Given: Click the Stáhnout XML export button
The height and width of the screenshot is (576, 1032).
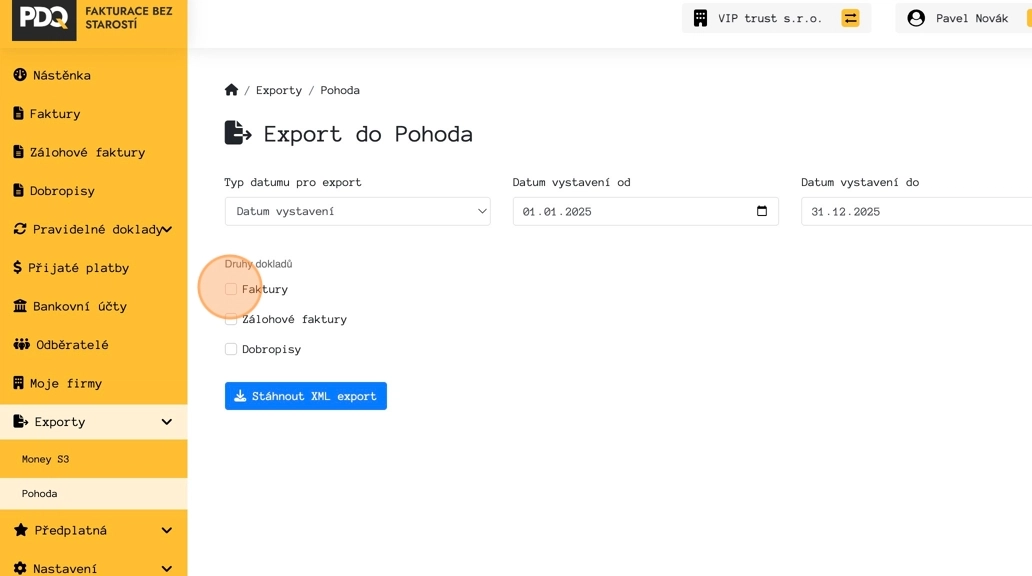Looking at the screenshot, I should (306, 396).
